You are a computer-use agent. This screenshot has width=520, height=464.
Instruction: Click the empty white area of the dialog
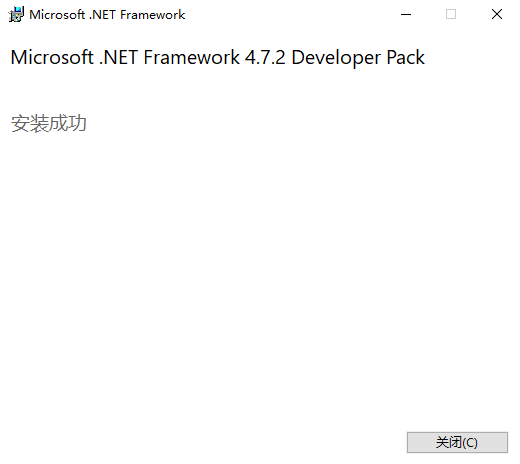coord(260,267)
